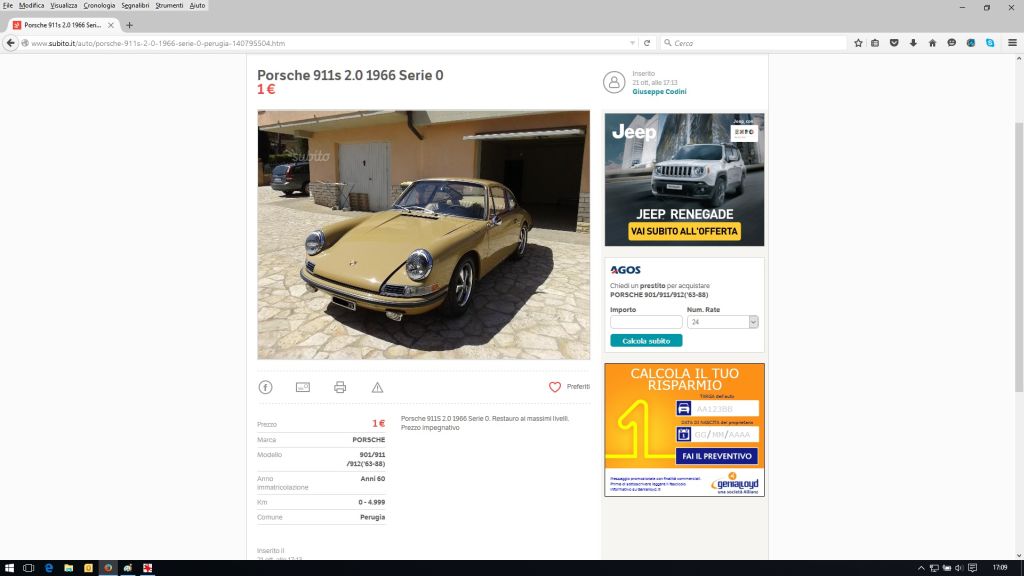Open the File menu
This screenshot has height=576, width=1024.
point(8,5)
